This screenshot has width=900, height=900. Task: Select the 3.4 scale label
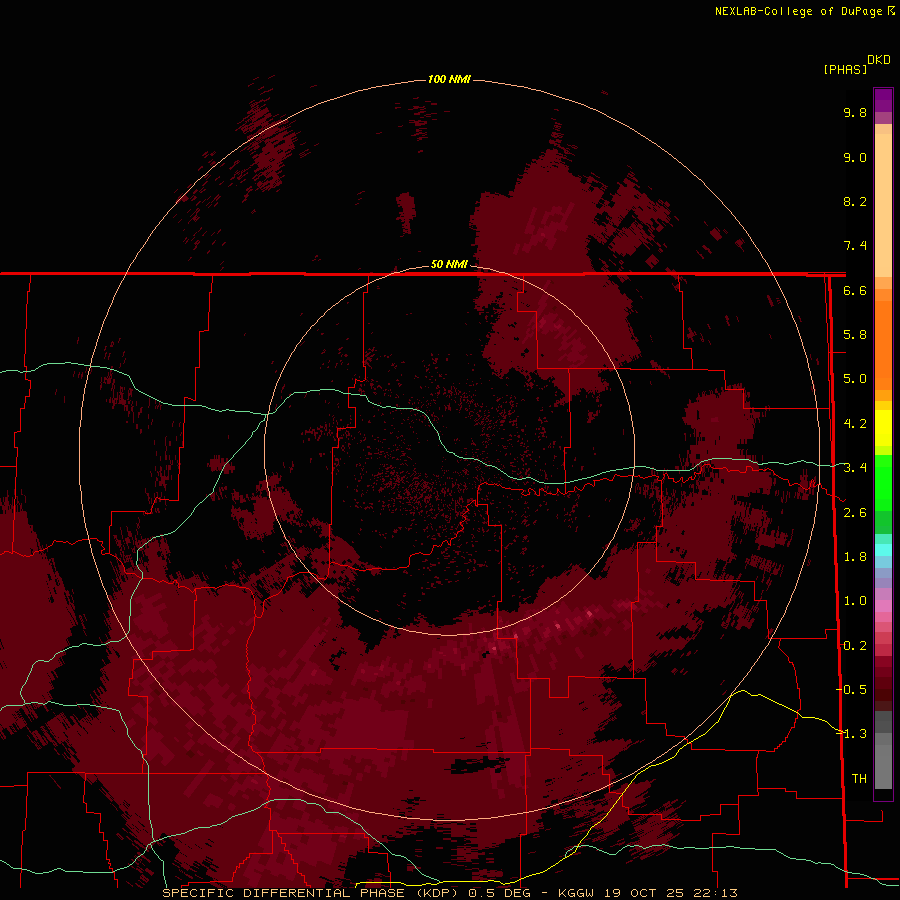pyautogui.click(x=855, y=468)
